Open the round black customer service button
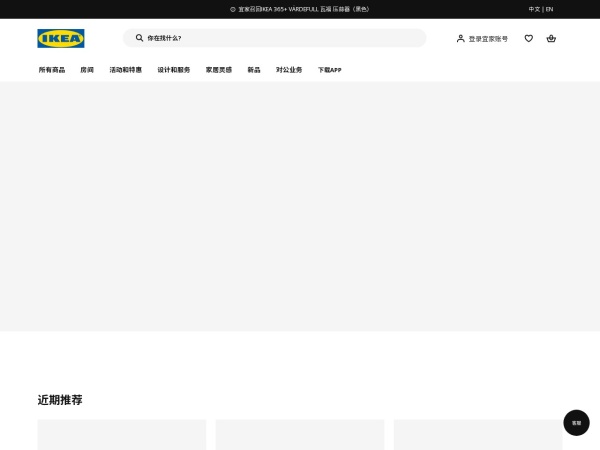600x450 pixels. 576,423
